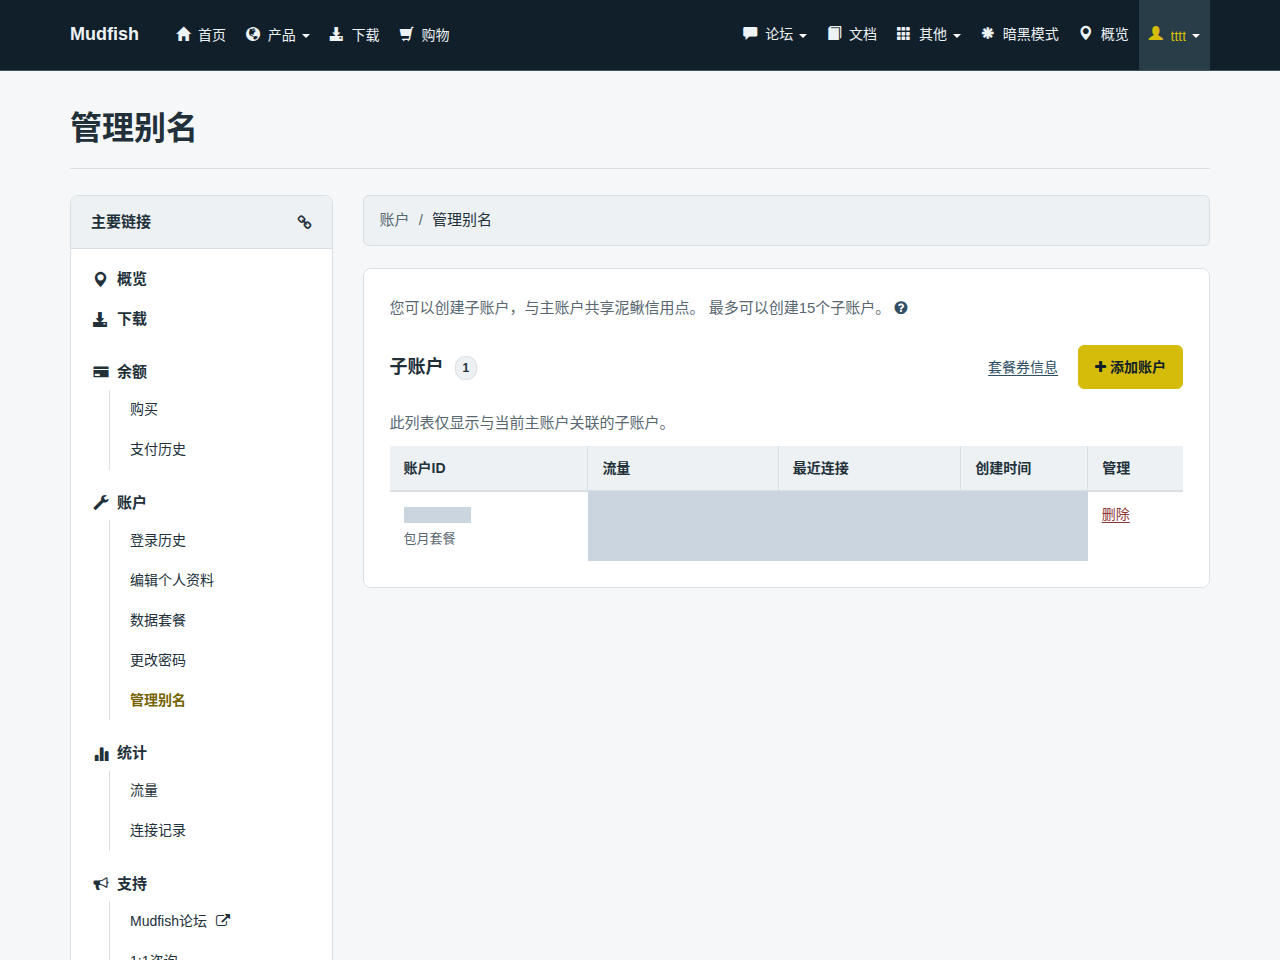Toggle 暗黑模式 dark mode
Screen dimensions: 1280x960
[x=1020, y=35]
